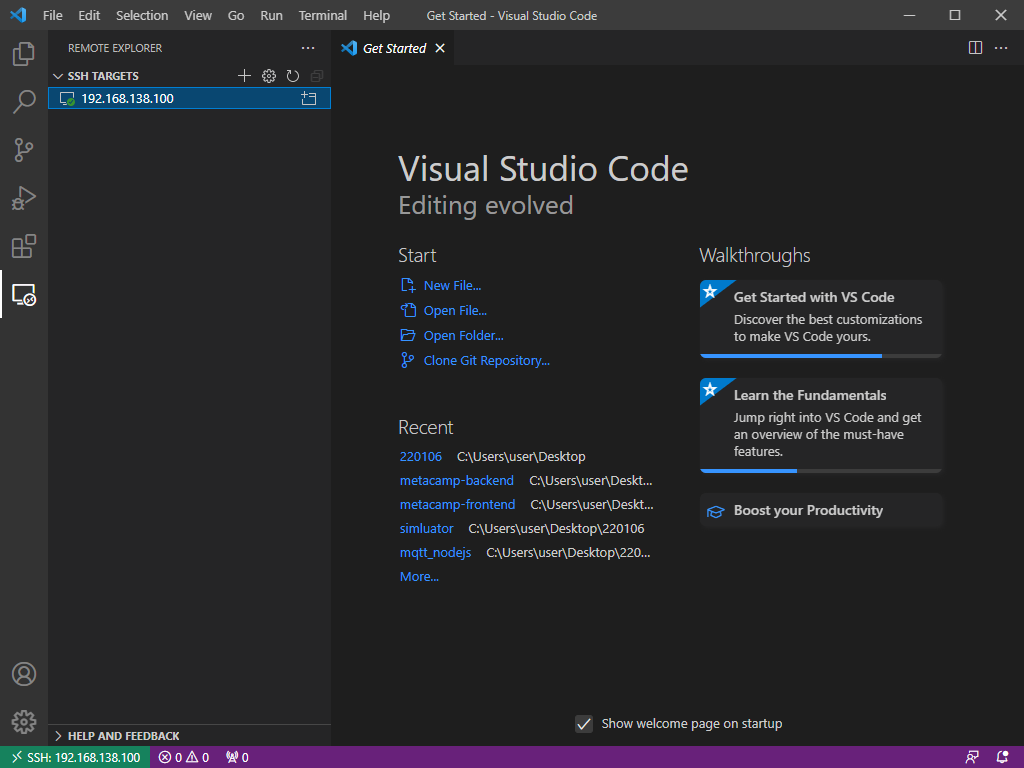Screen dimensions: 1024x768
Task: Open the Terminal menu
Action: pos(323,15)
